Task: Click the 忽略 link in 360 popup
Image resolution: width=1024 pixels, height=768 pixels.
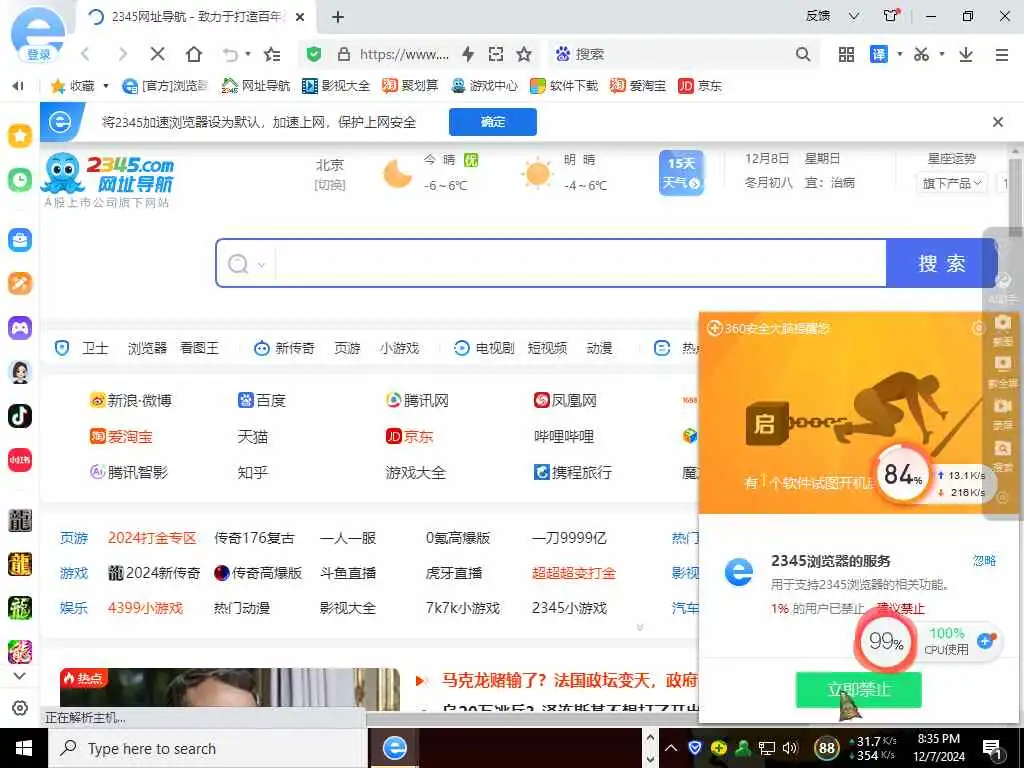Action: pos(984,560)
